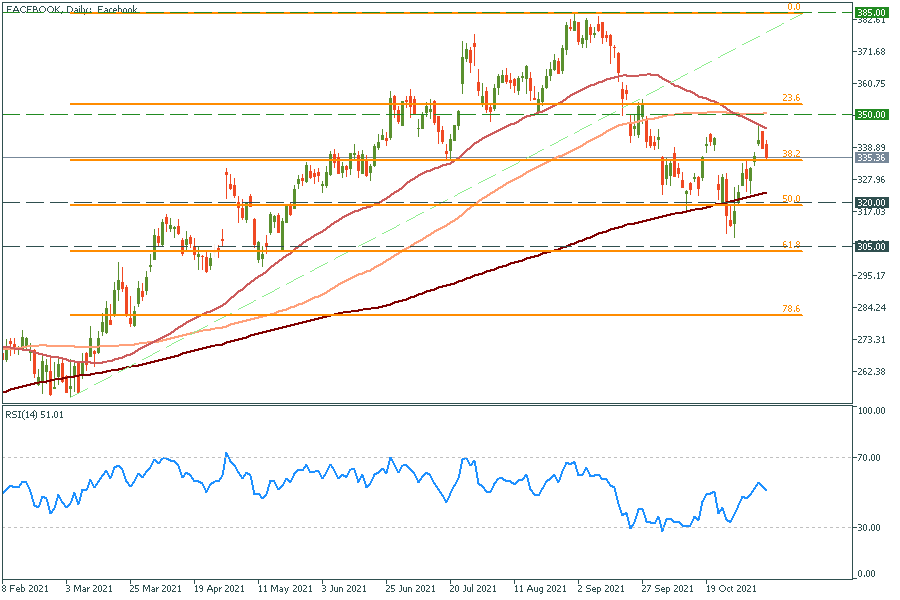
Task: Click the 19 Oct 2021 date label
Action: (x=730, y=590)
